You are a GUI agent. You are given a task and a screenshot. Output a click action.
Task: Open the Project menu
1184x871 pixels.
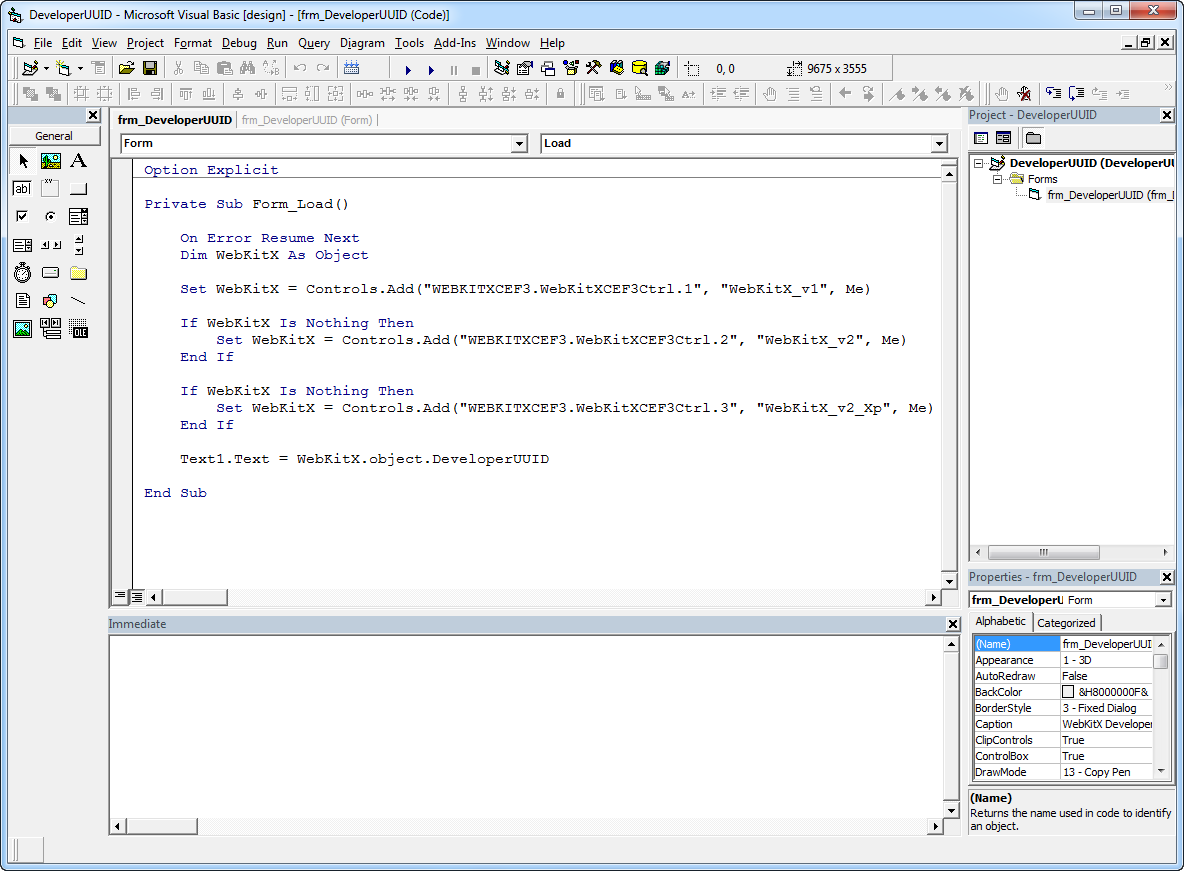(145, 43)
